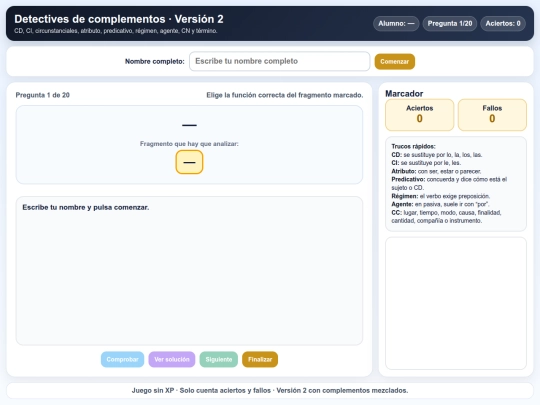The height and width of the screenshot is (405, 540).
Task: Click the highlighted fragment box with dash
Action: point(189,162)
